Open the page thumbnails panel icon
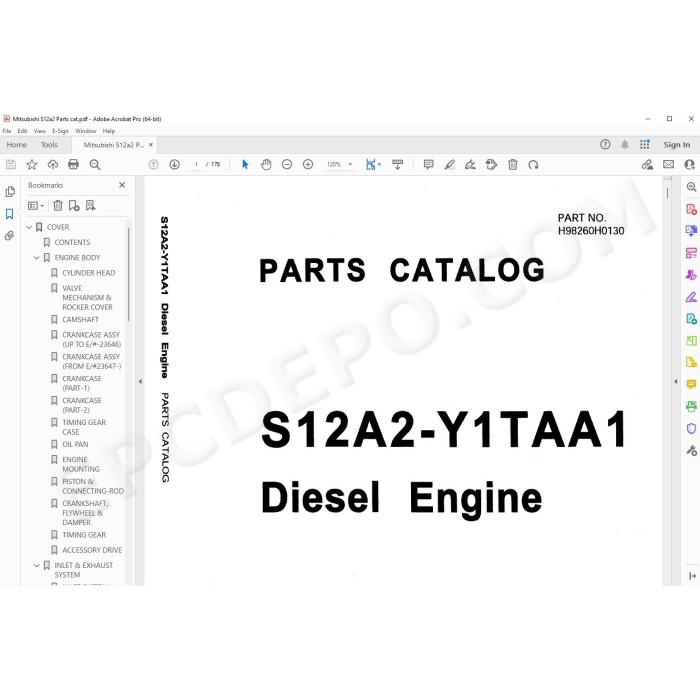 10,192
